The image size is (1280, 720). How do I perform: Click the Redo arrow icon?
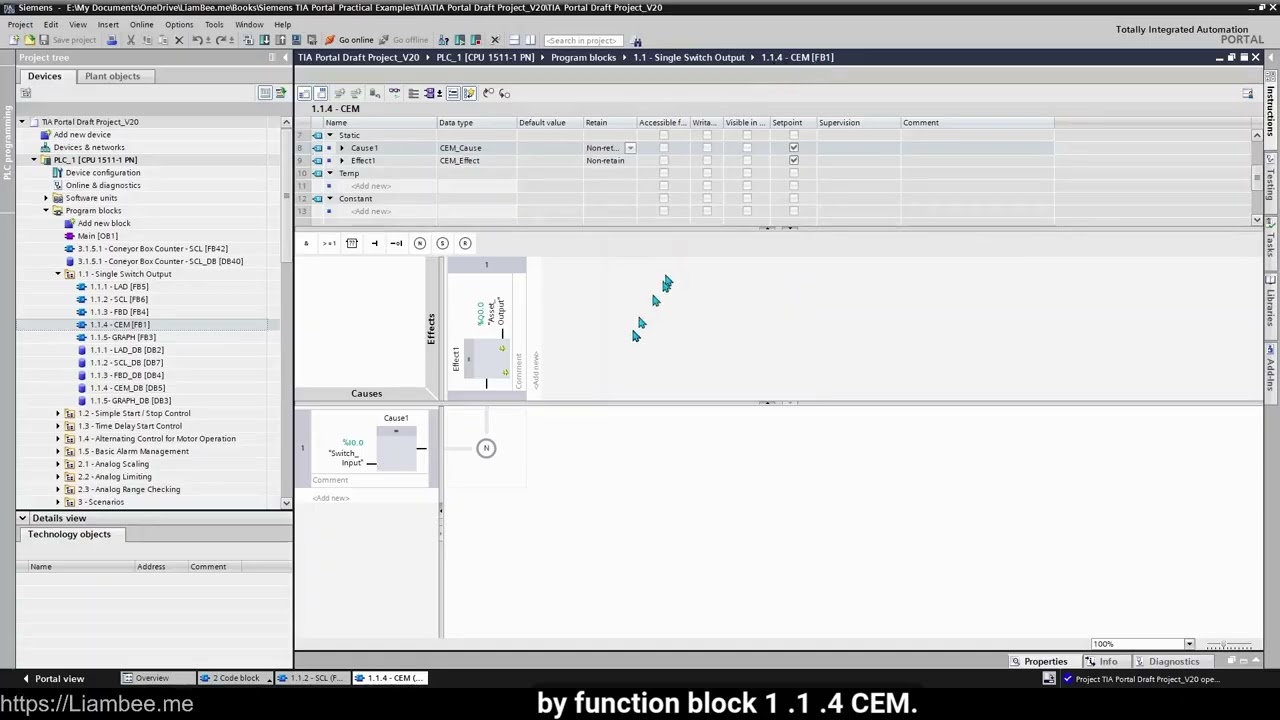click(220, 40)
